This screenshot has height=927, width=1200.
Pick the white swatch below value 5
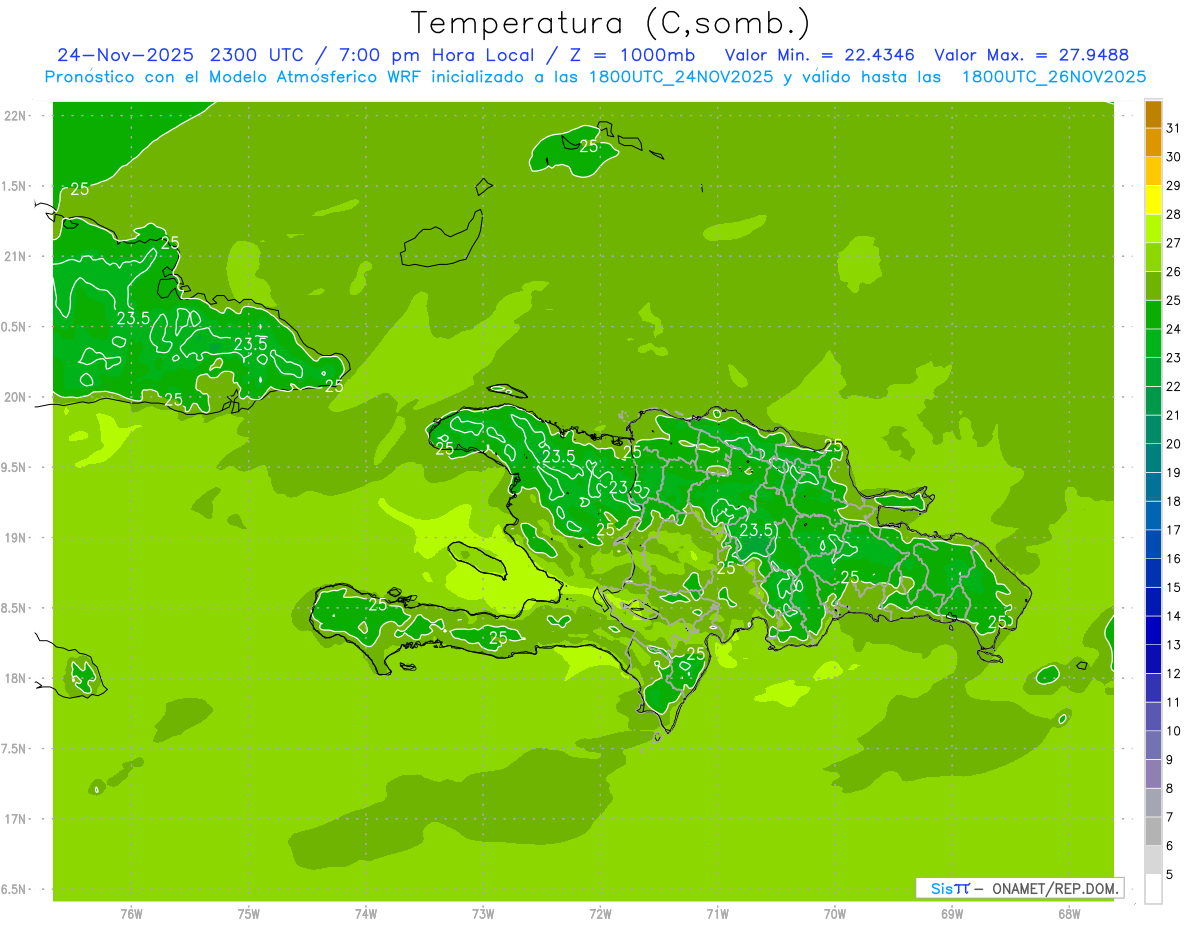[x=1153, y=889]
